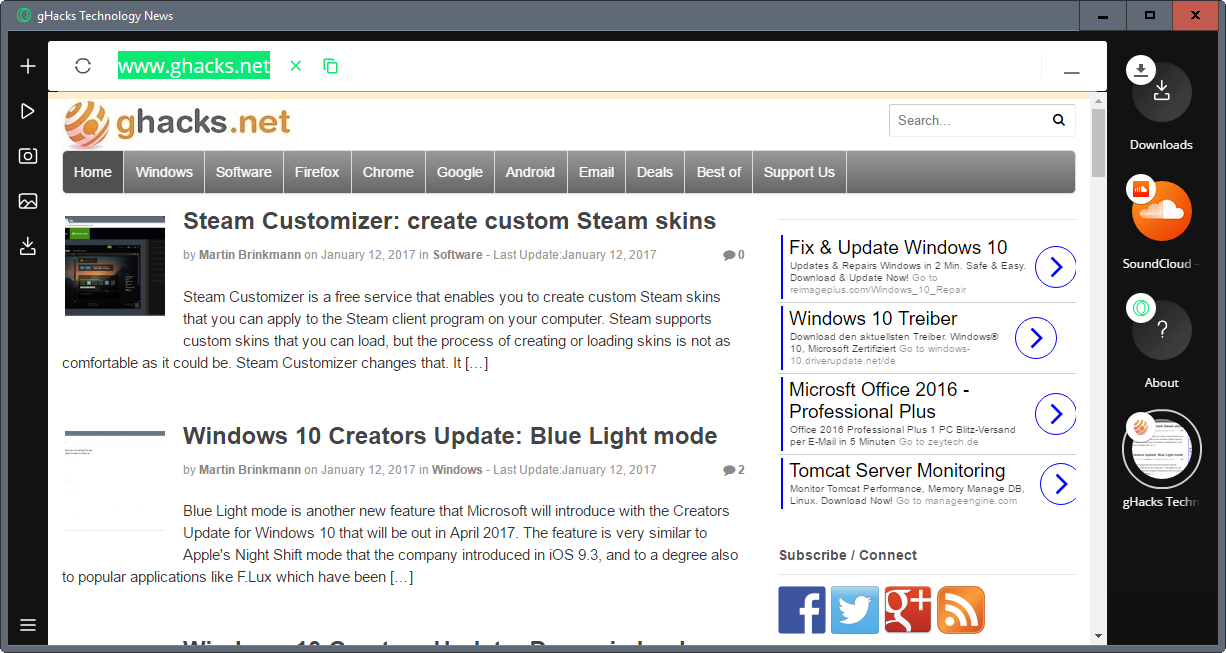Open the Support Us menu item
This screenshot has width=1226, height=653.
pos(799,172)
